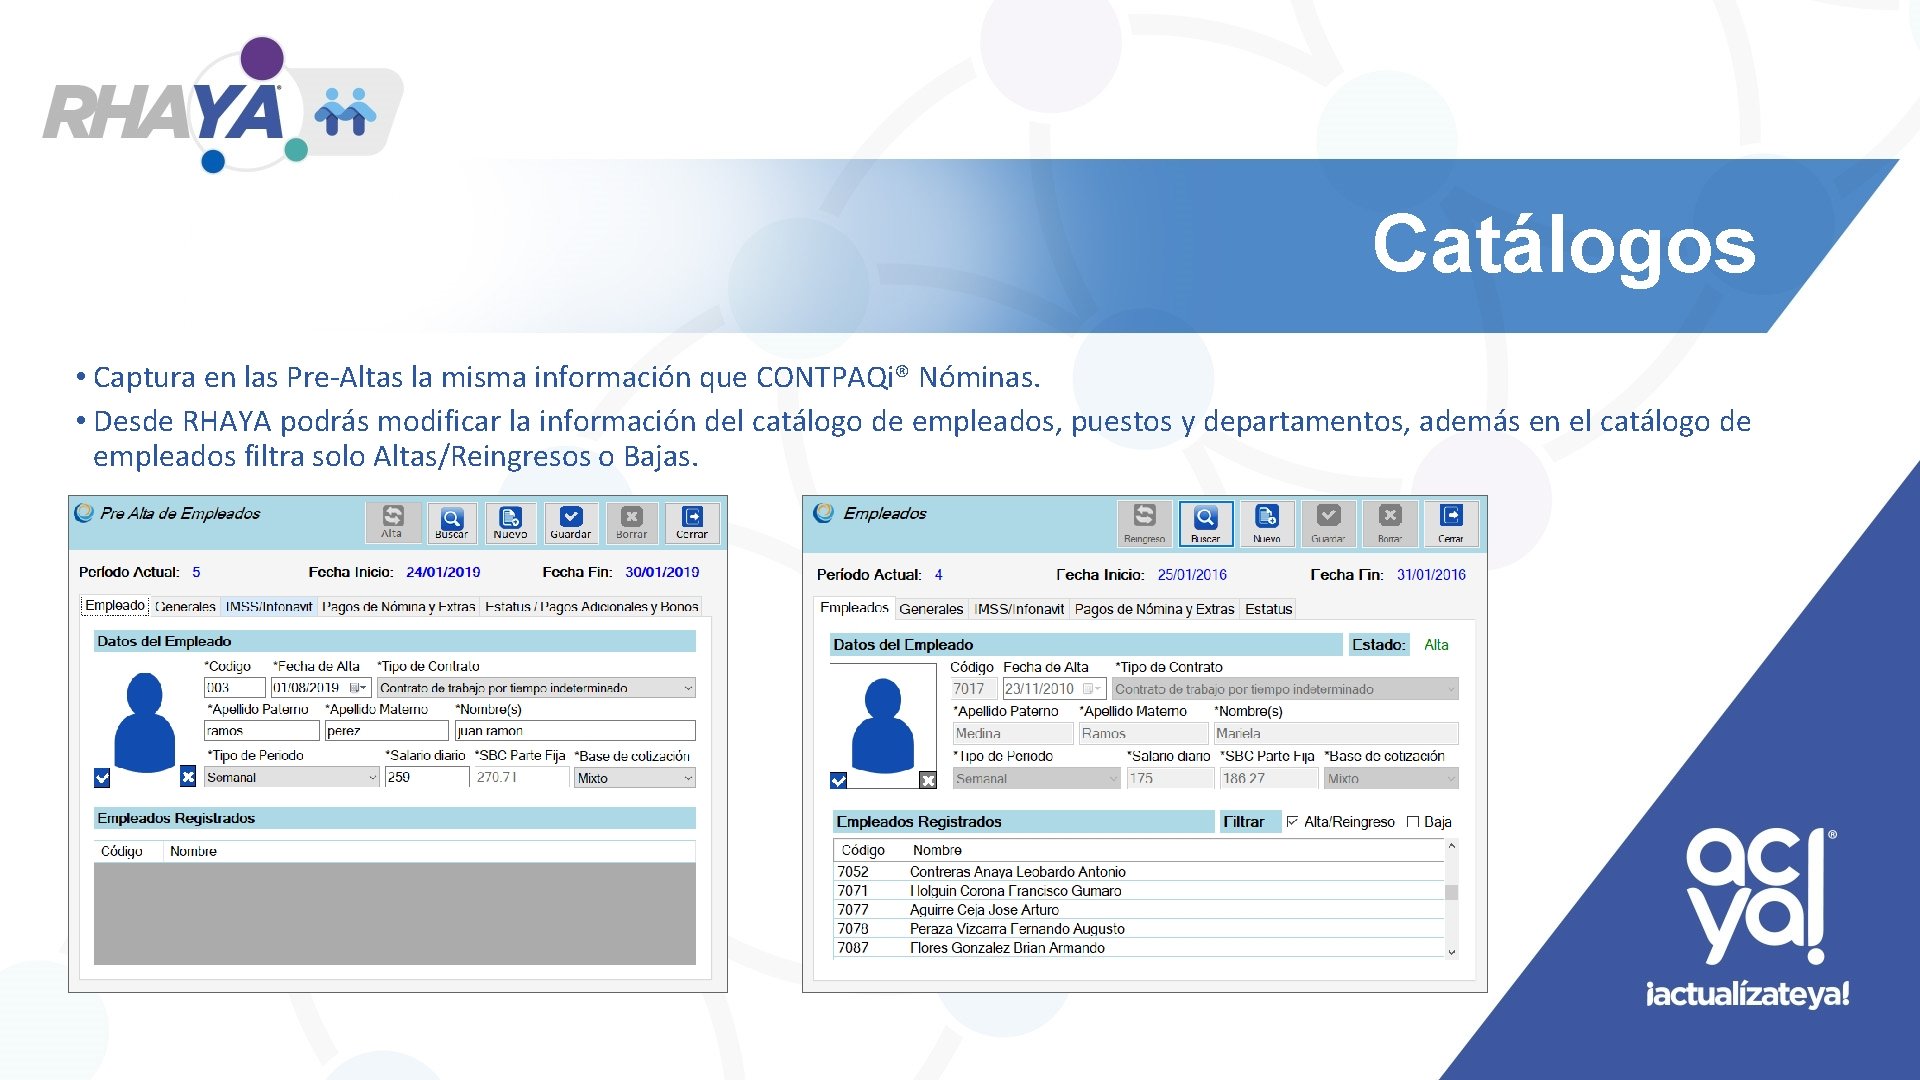Click the acya actualízateya logo
1920x1080 pixels.
1747,918
